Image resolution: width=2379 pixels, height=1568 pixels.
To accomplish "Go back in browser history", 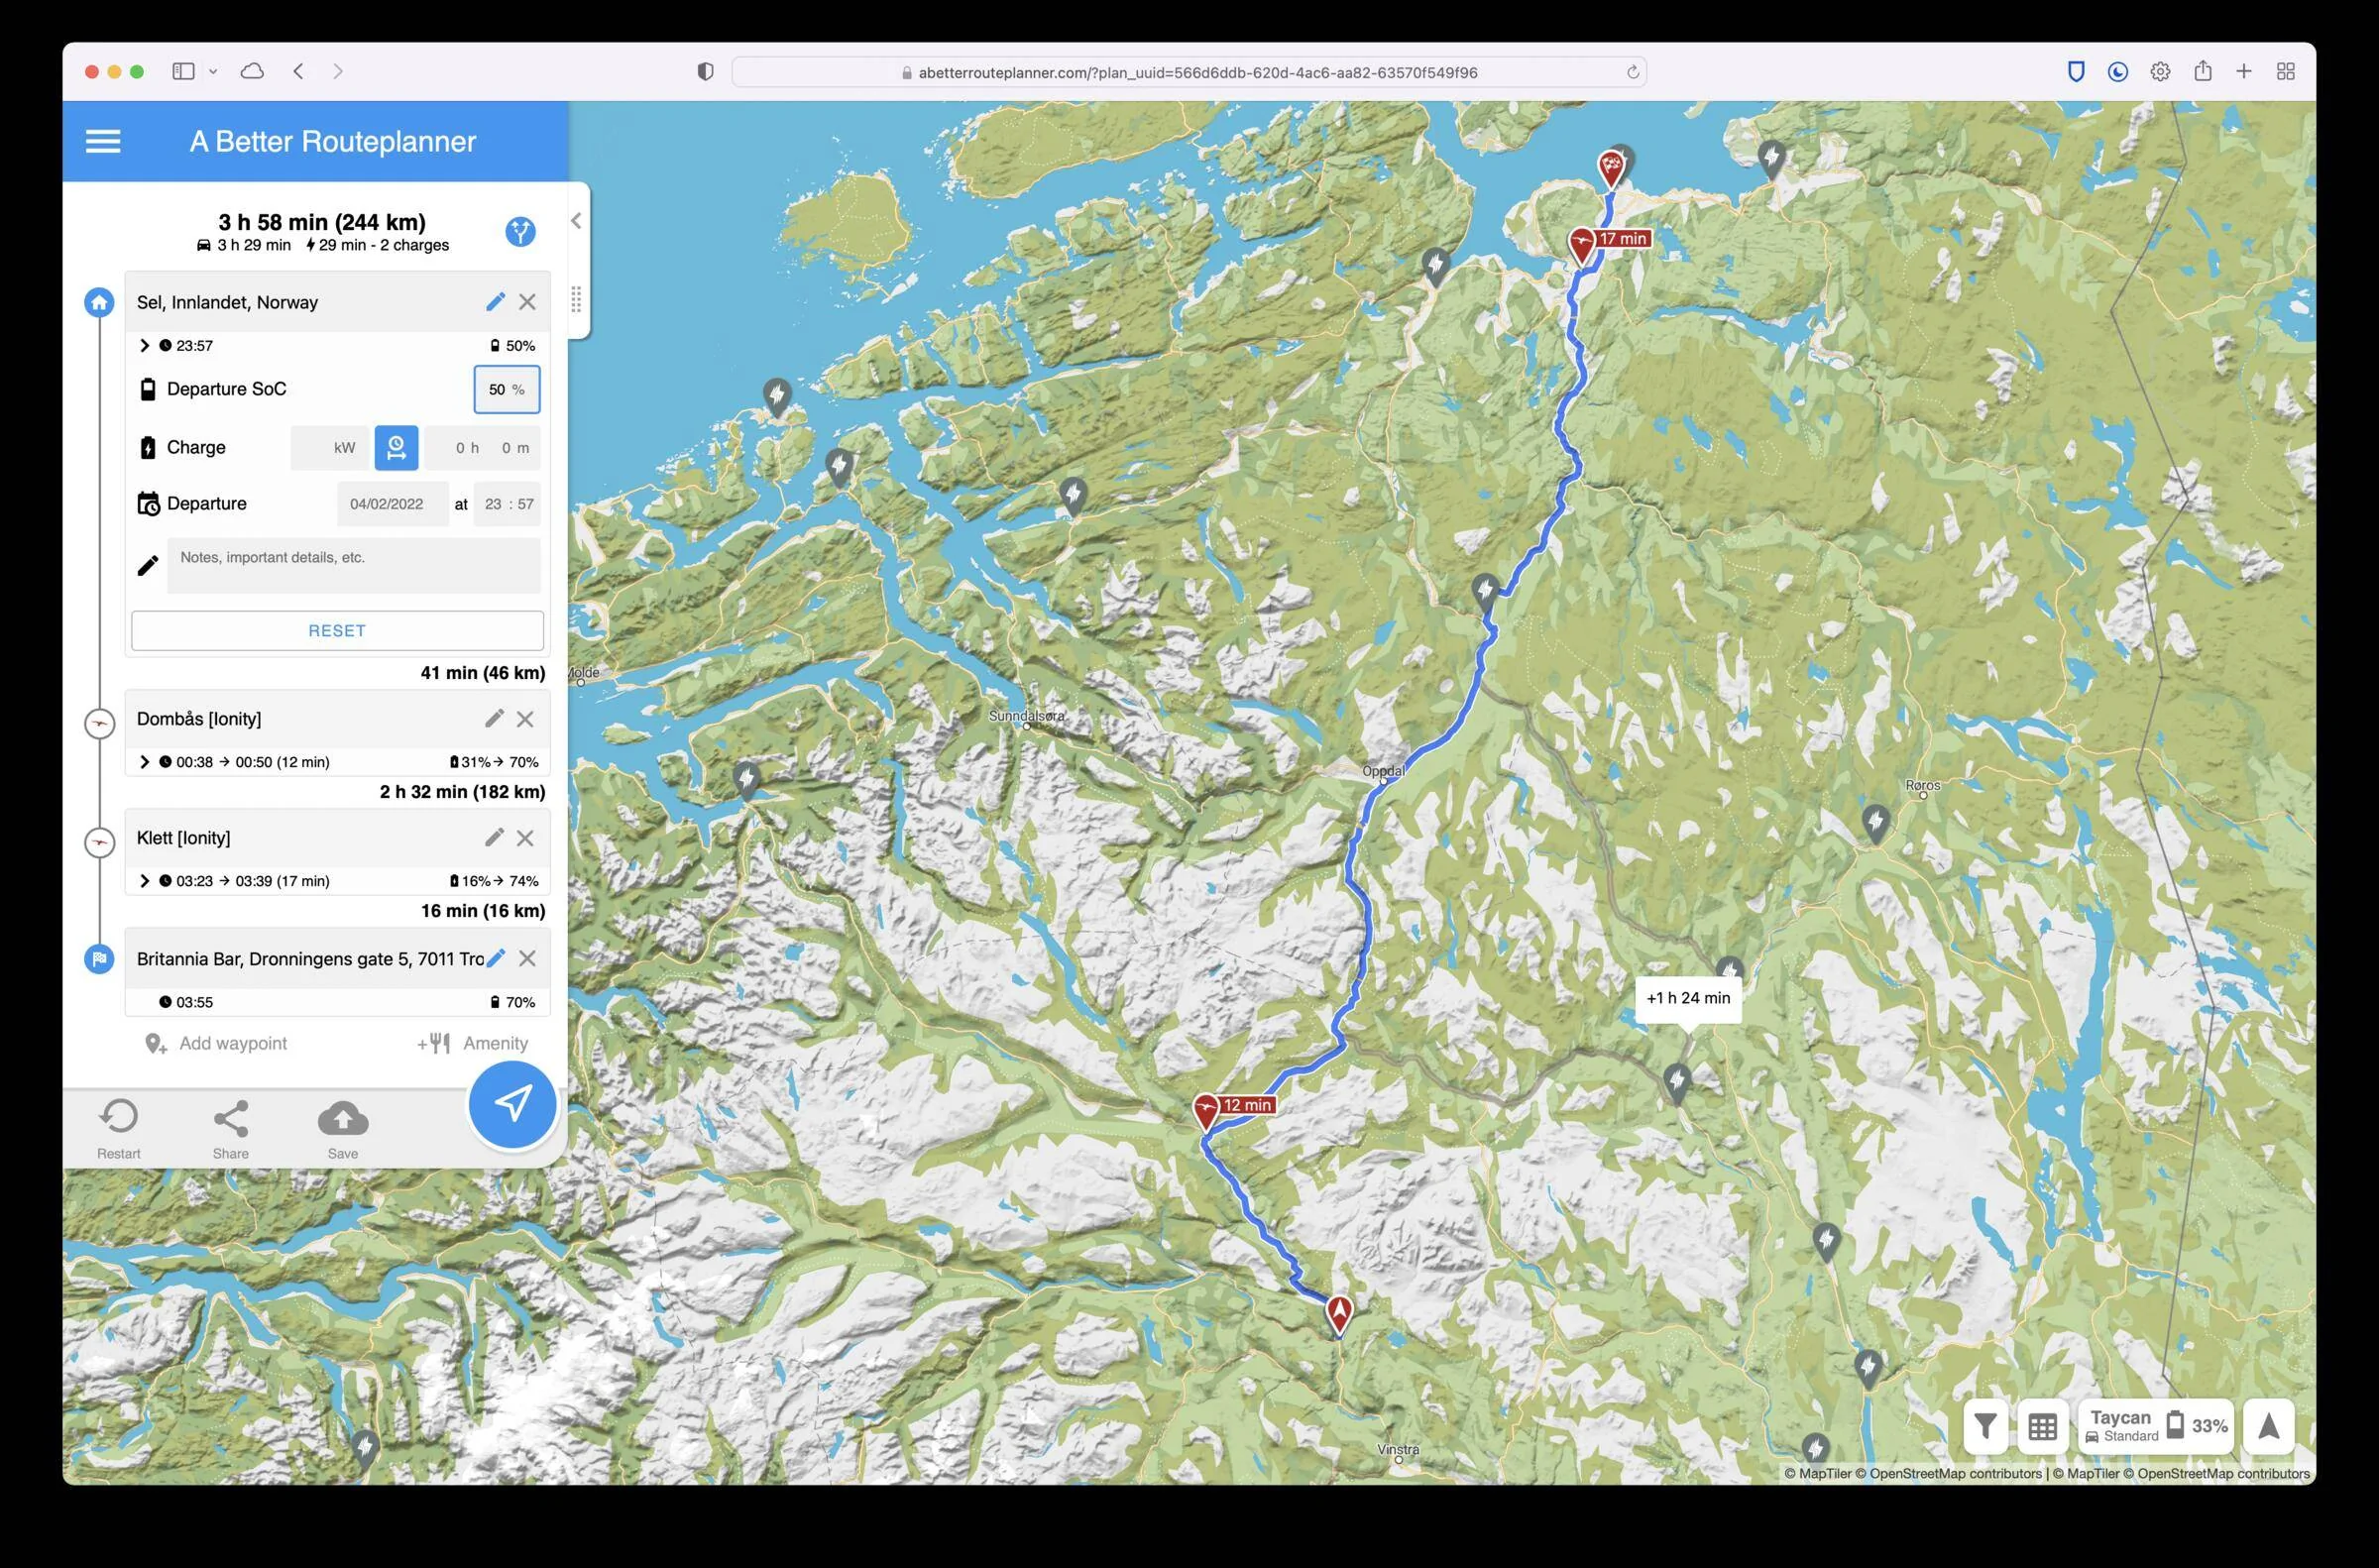I will pyautogui.click(x=298, y=71).
